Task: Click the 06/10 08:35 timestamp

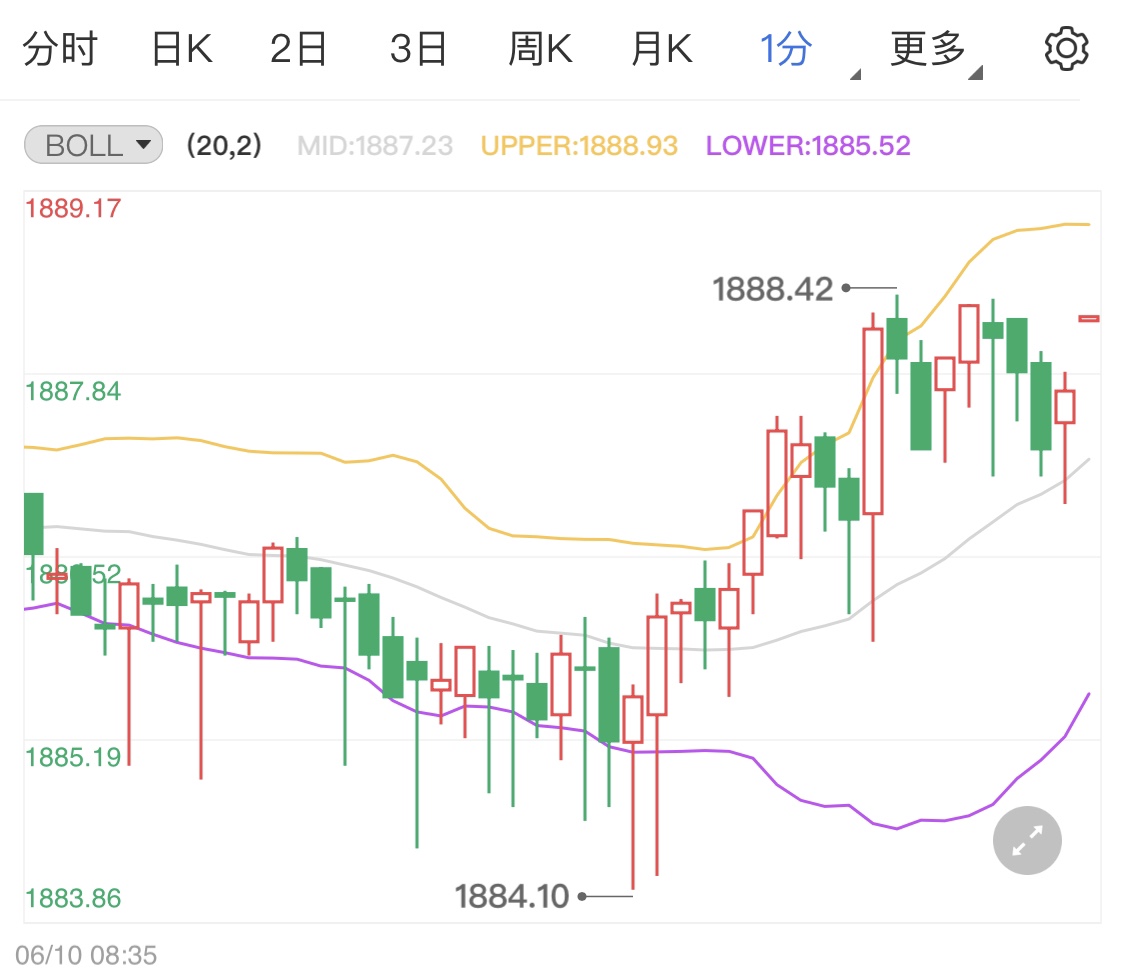Action: pyautogui.click(x=86, y=954)
